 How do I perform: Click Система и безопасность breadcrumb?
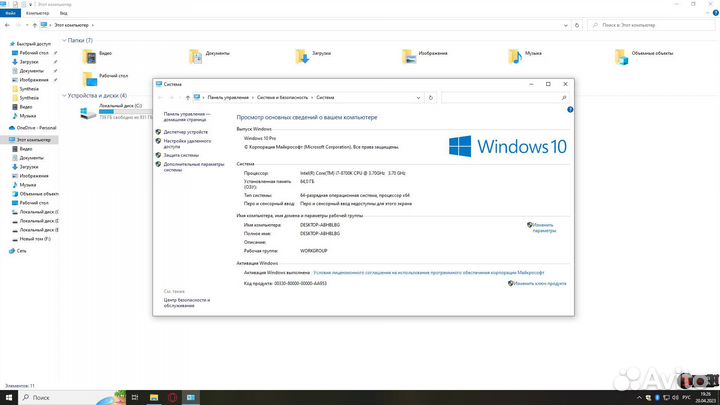point(282,97)
